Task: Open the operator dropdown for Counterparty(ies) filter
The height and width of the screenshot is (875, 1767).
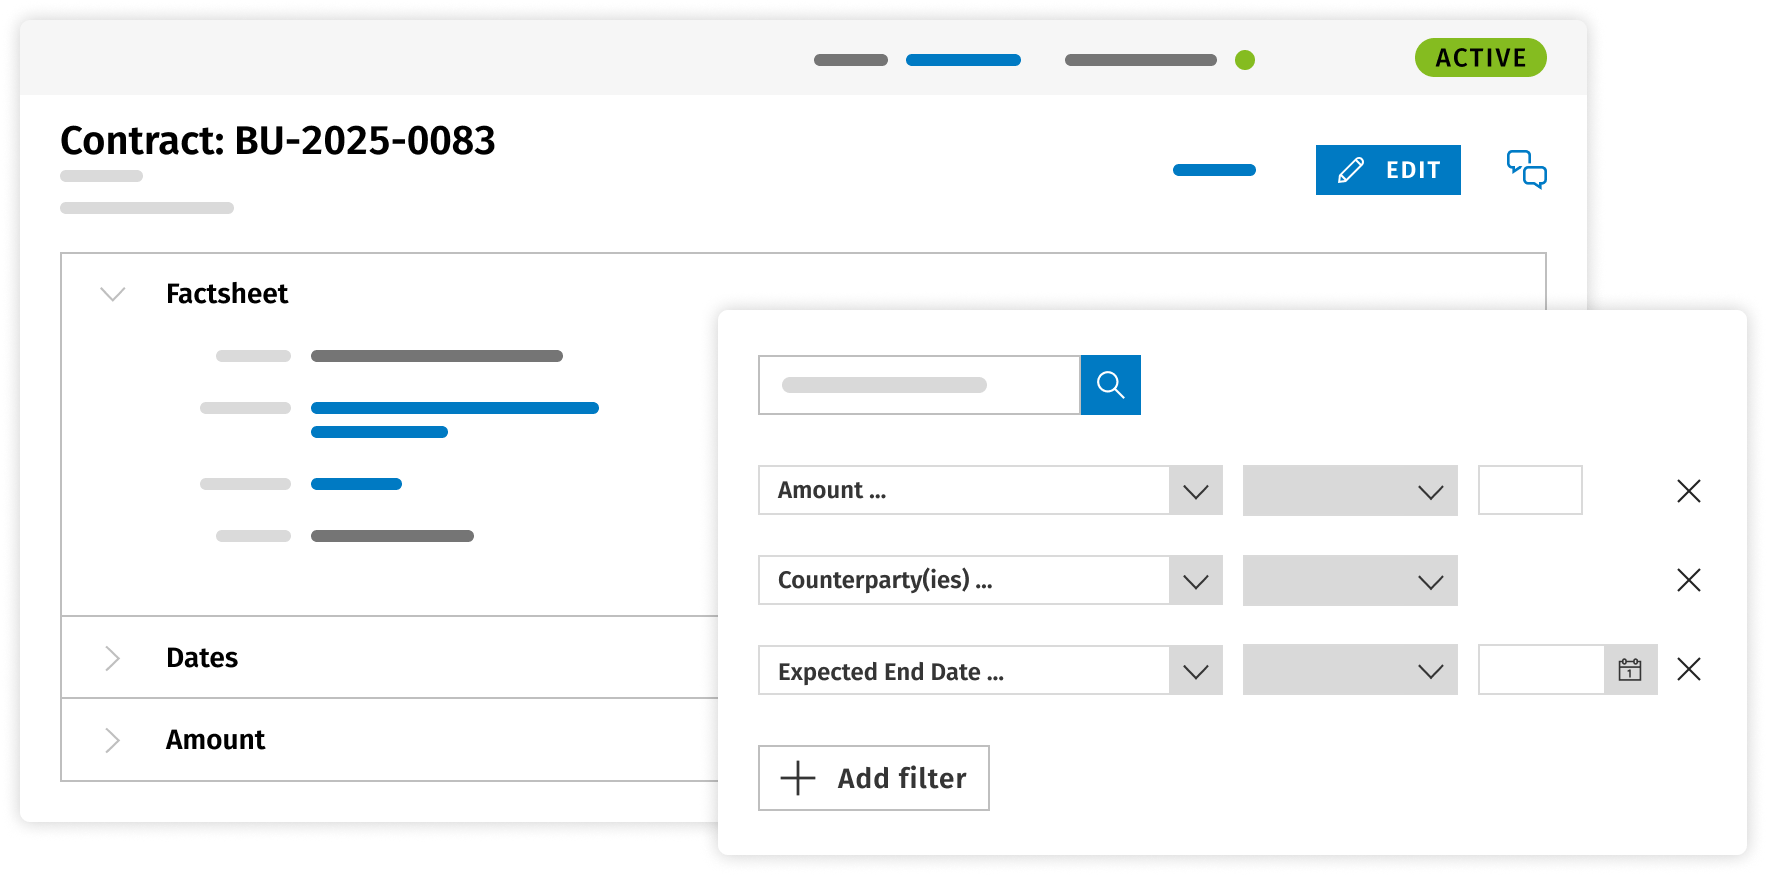Action: pos(1349,581)
